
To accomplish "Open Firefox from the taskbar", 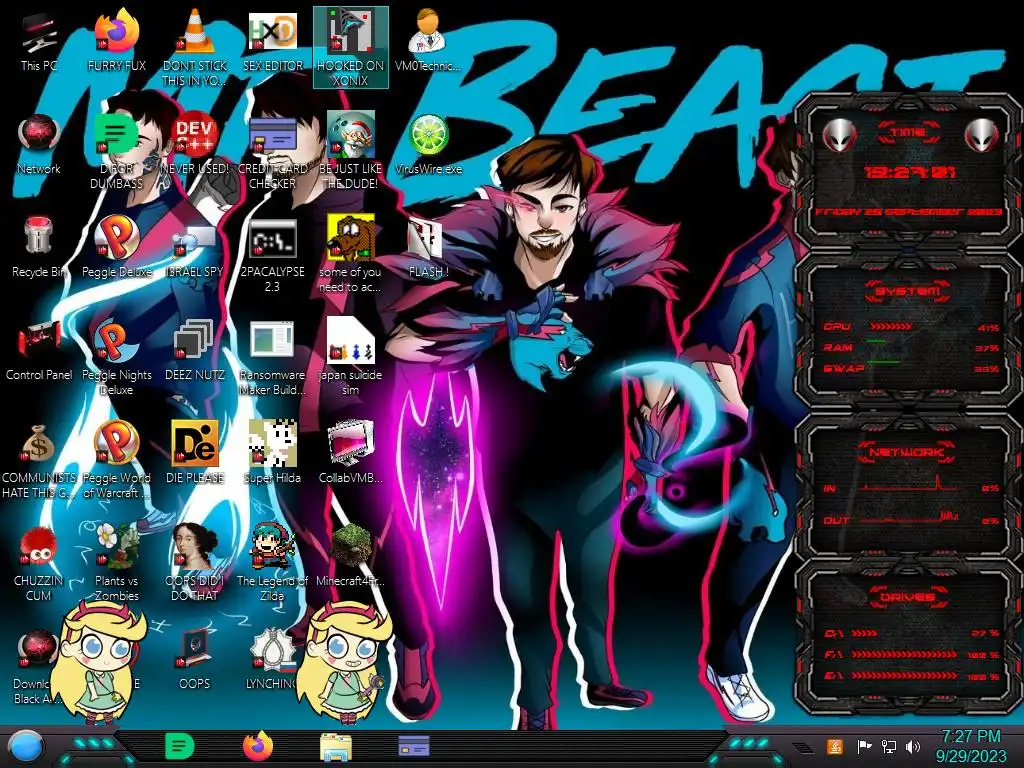I will tap(257, 746).
